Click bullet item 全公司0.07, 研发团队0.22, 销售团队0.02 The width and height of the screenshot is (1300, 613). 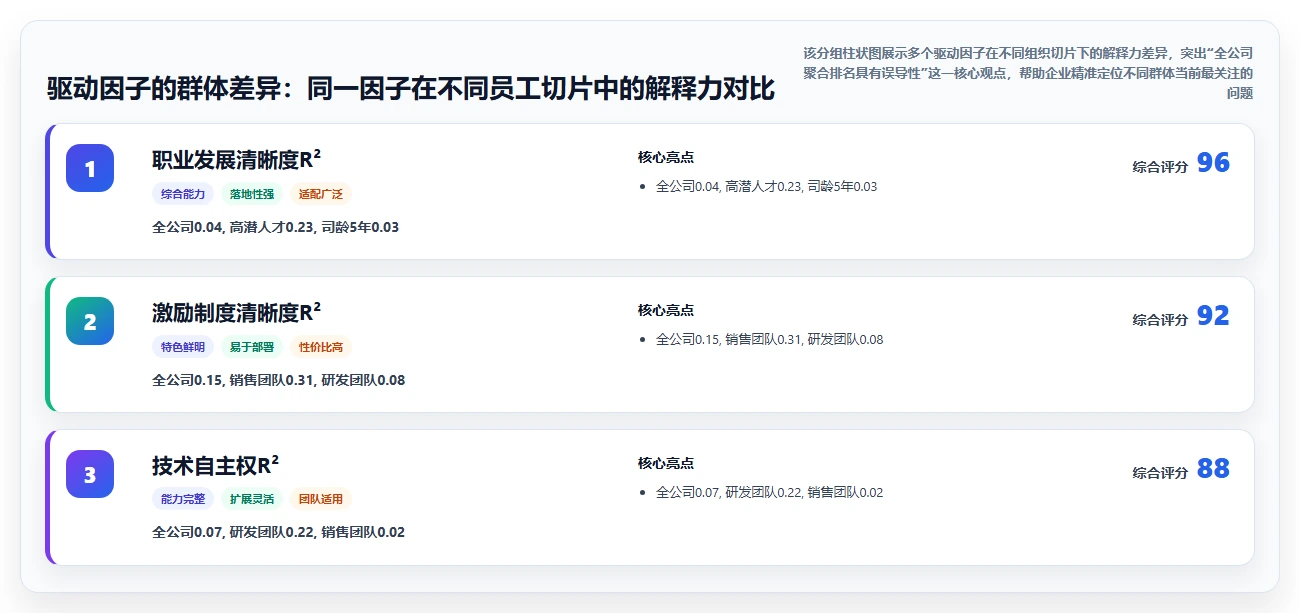pos(769,492)
